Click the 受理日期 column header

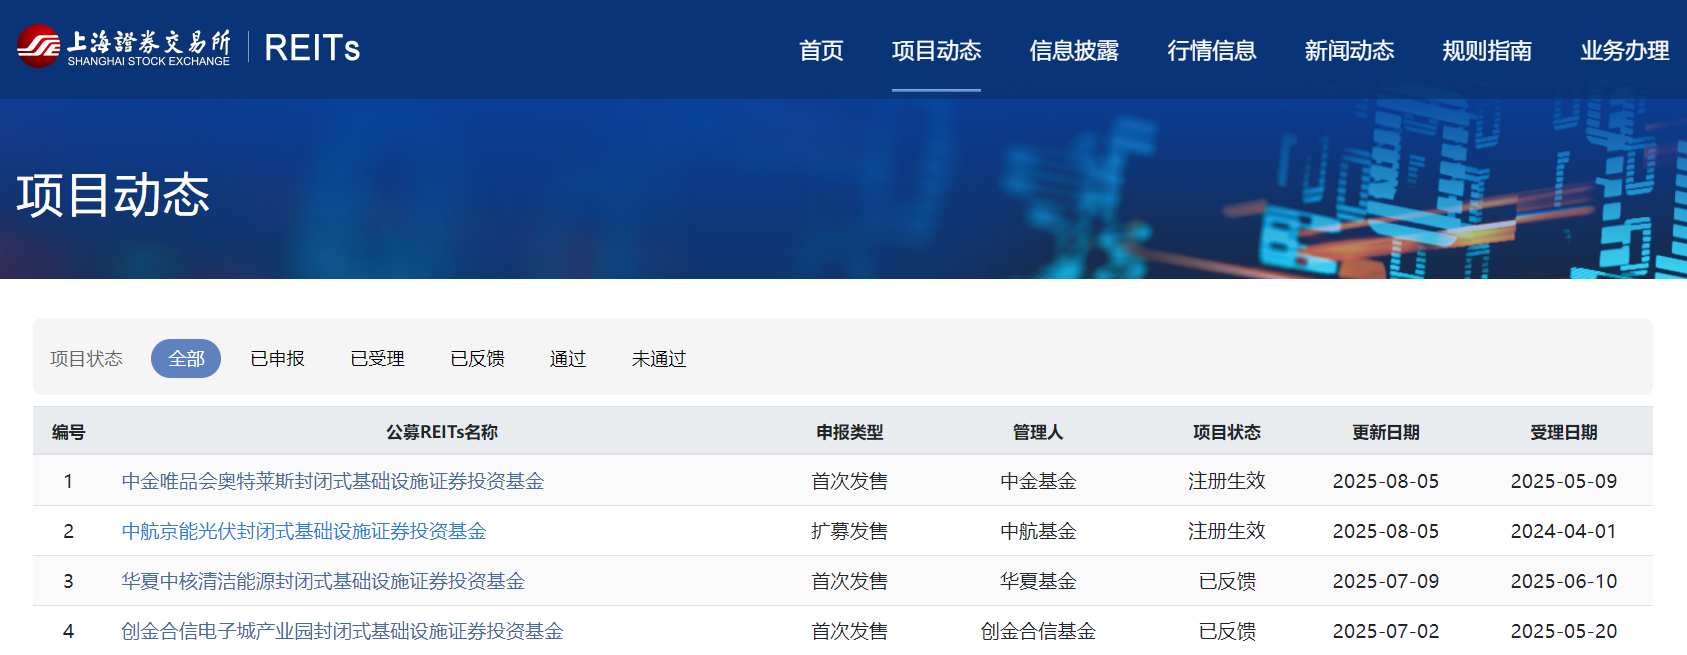pos(1564,432)
